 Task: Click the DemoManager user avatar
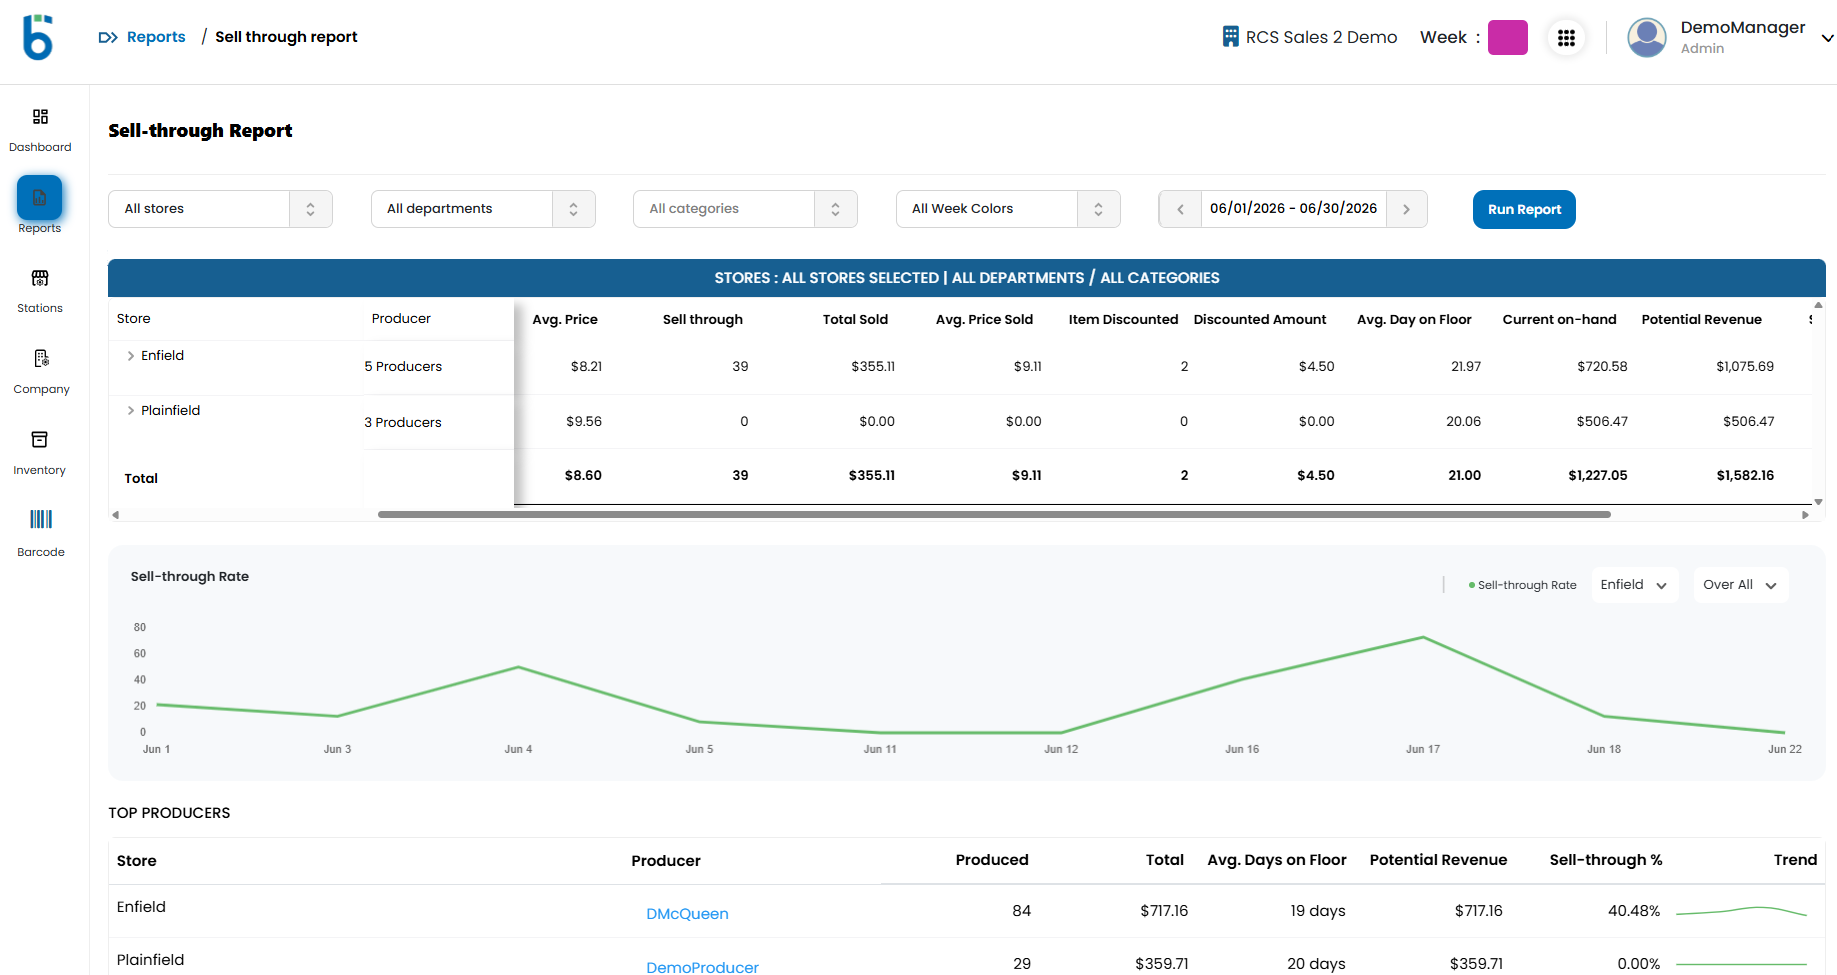point(1647,38)
